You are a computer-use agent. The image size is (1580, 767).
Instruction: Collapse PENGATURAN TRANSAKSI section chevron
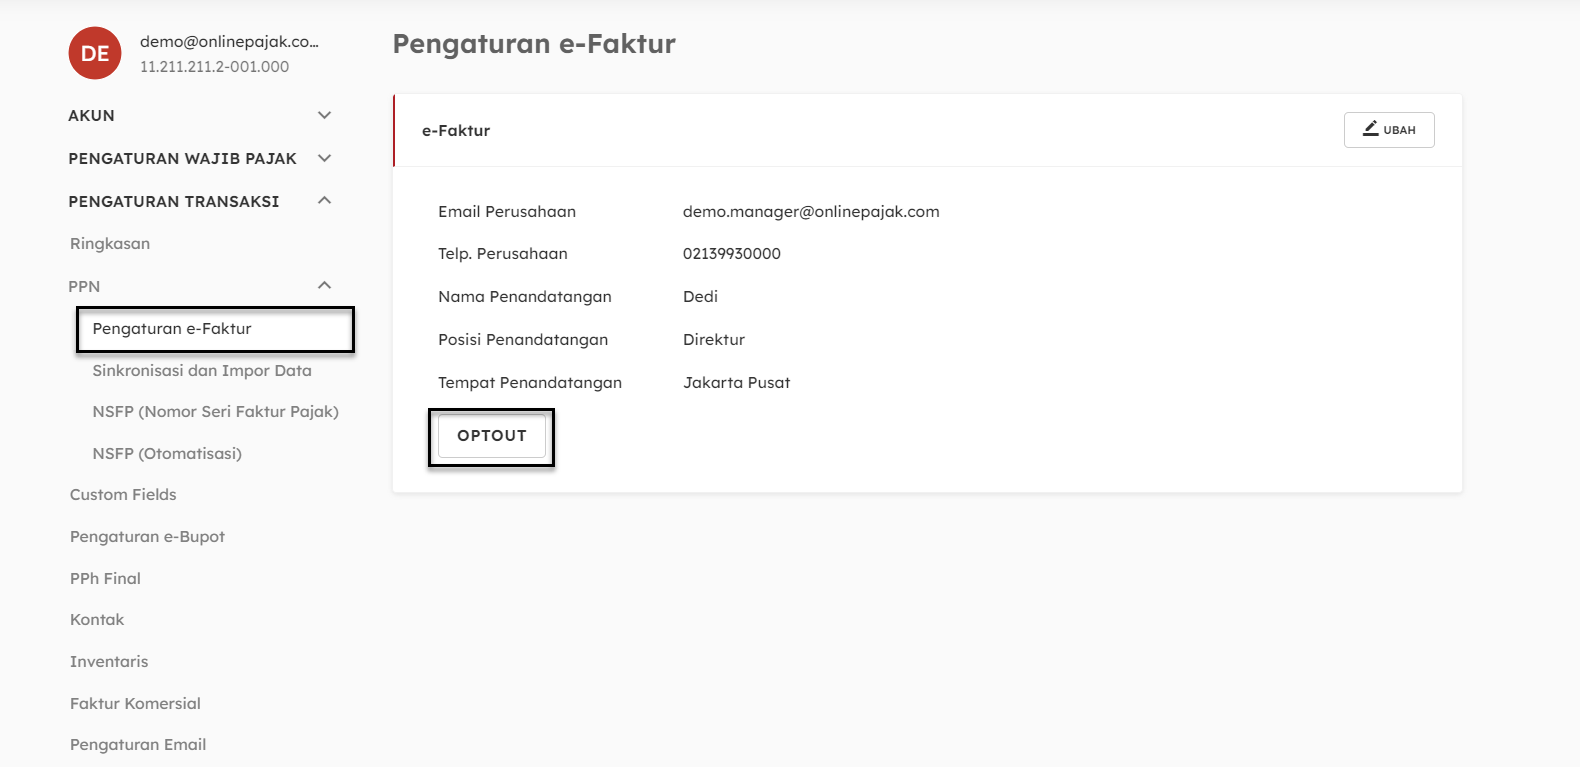coord(324,201)
